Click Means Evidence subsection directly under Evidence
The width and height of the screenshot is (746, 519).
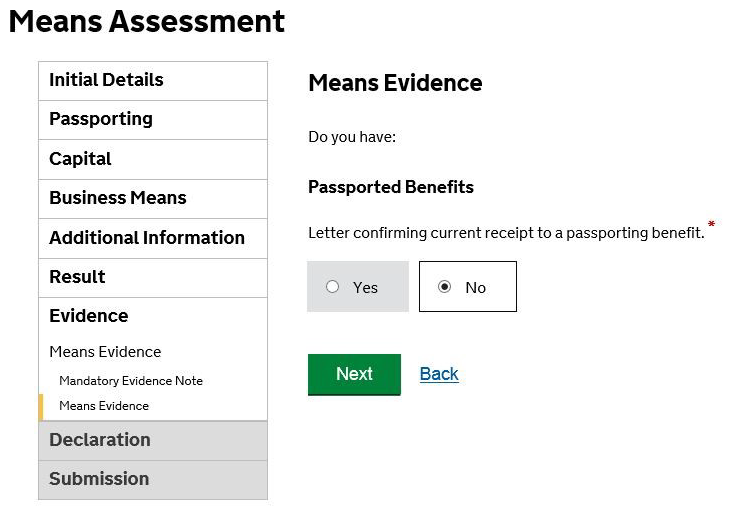click(x=105, y=352)
